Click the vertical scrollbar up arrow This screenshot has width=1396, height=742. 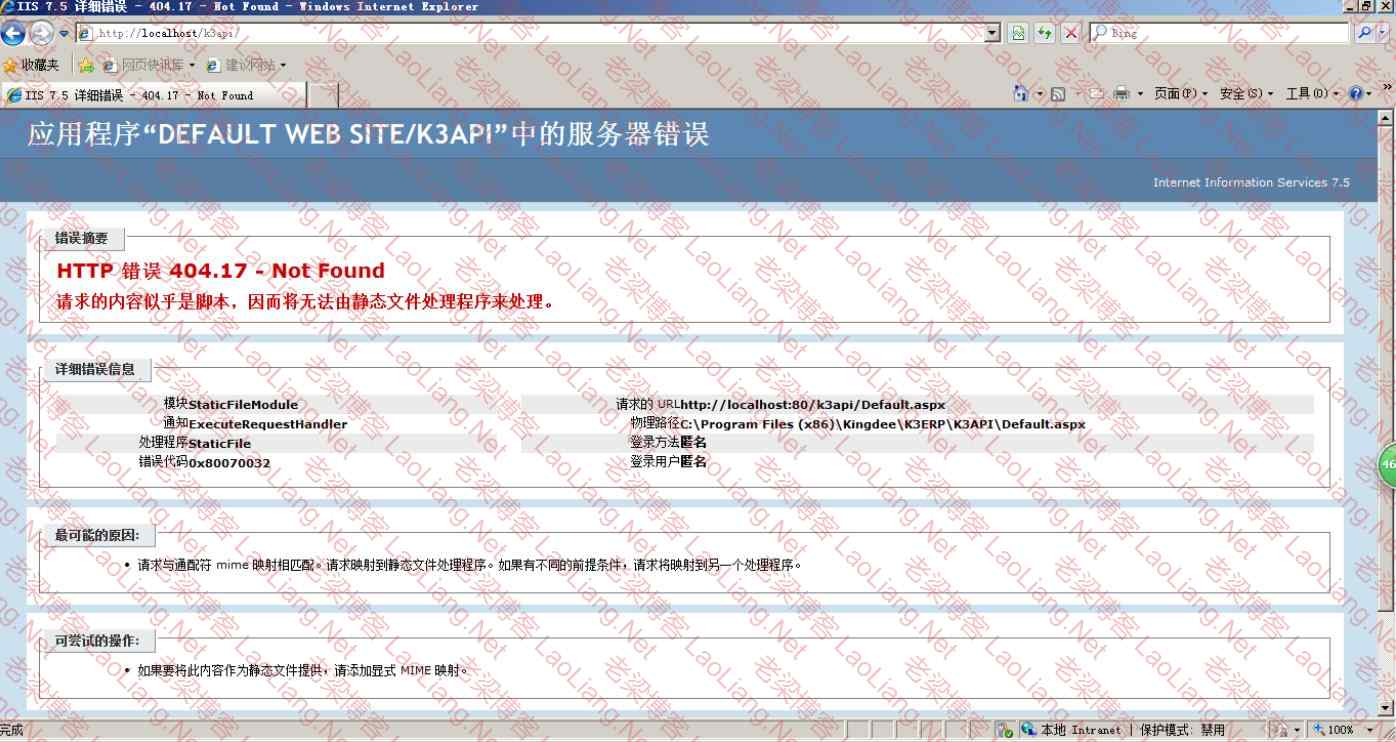[x=1386, y=118]
